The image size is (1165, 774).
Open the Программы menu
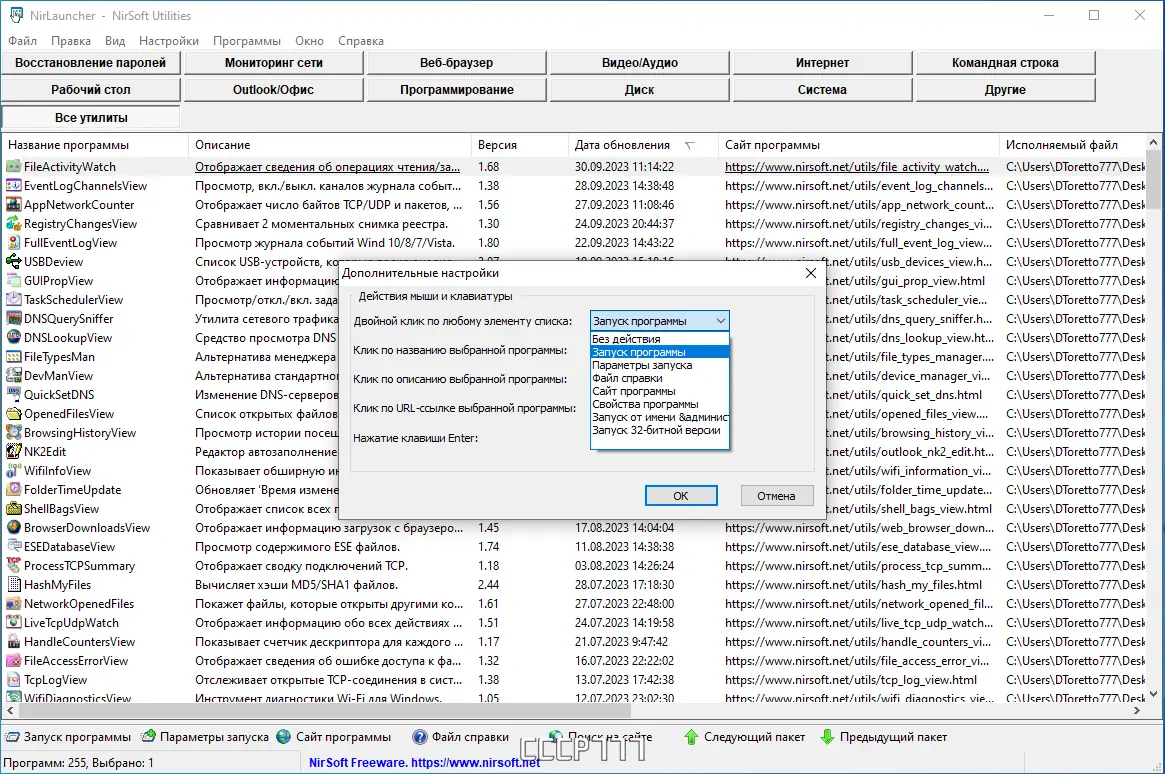click(247, 41)
